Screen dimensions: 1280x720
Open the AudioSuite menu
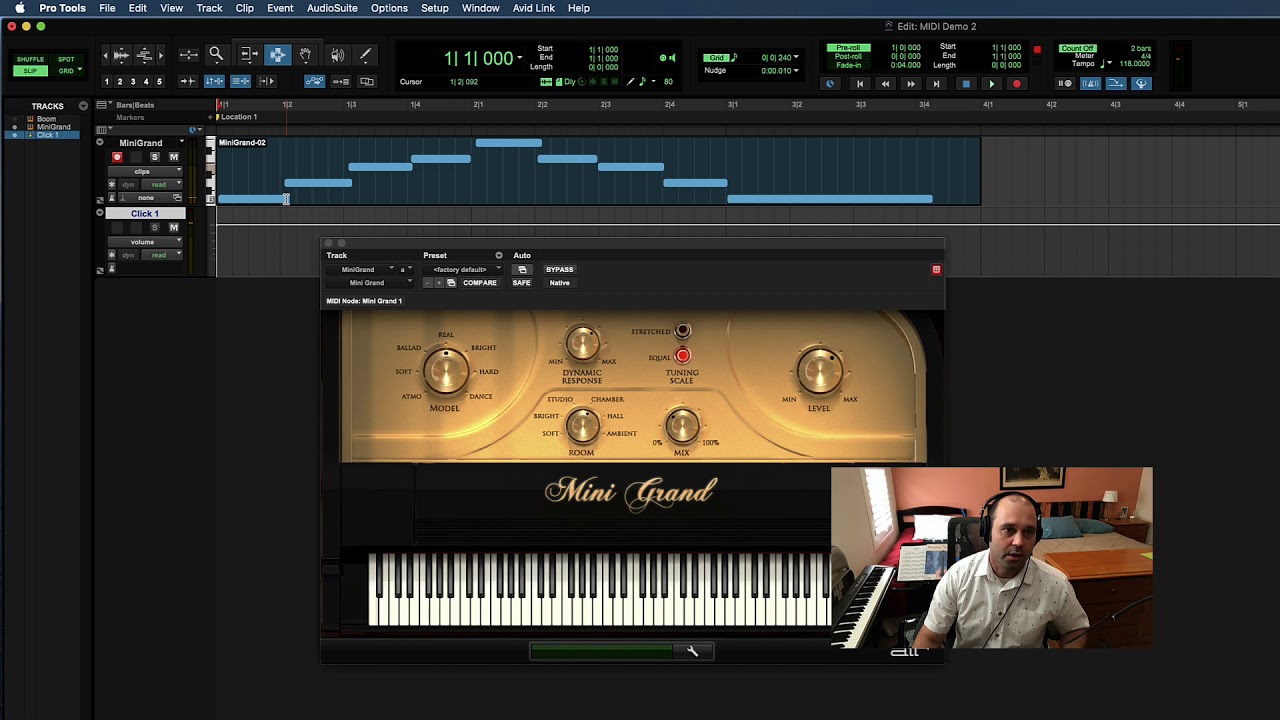[332, 8]
